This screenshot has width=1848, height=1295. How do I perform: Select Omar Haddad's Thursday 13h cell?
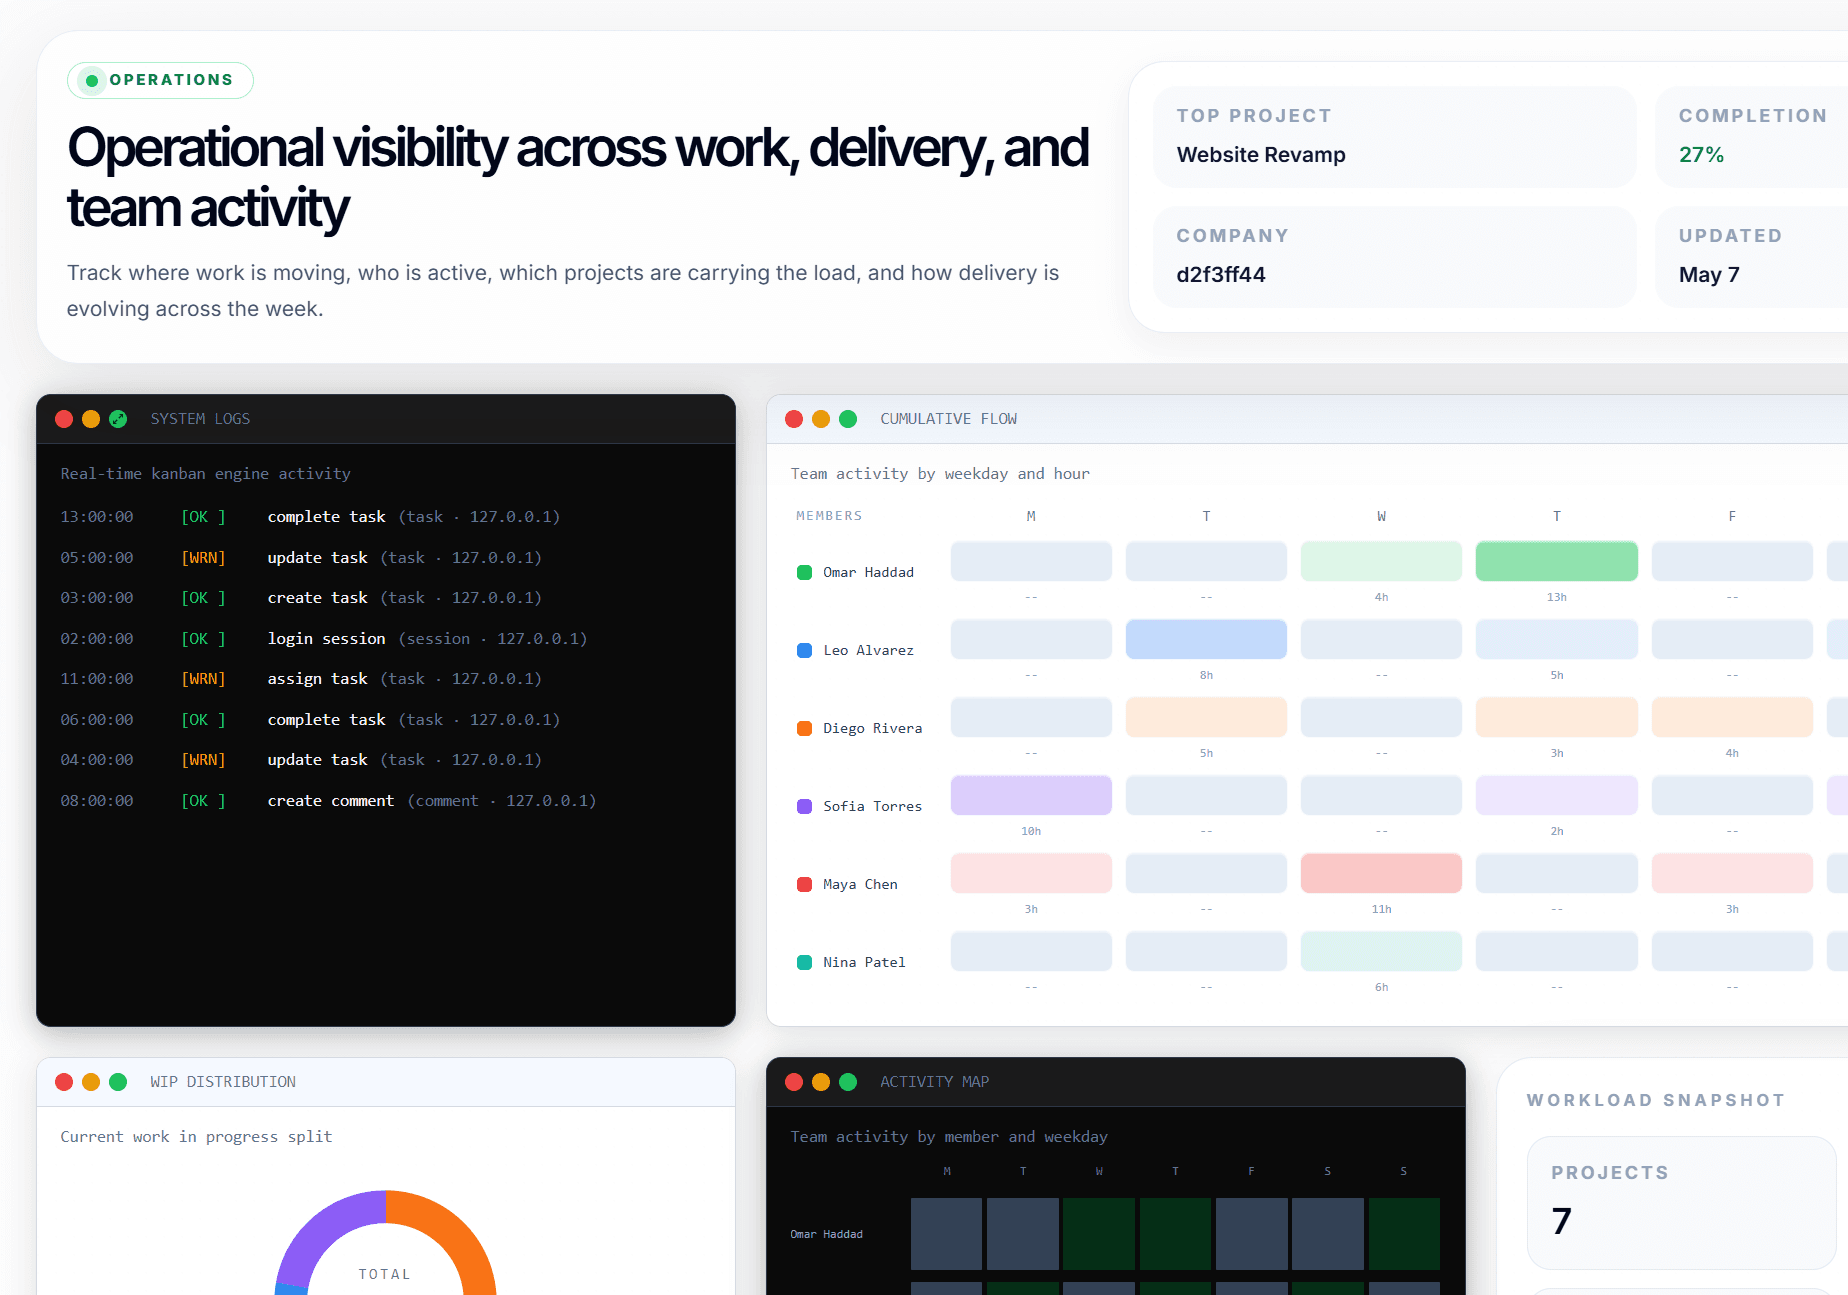point(1556,561)
